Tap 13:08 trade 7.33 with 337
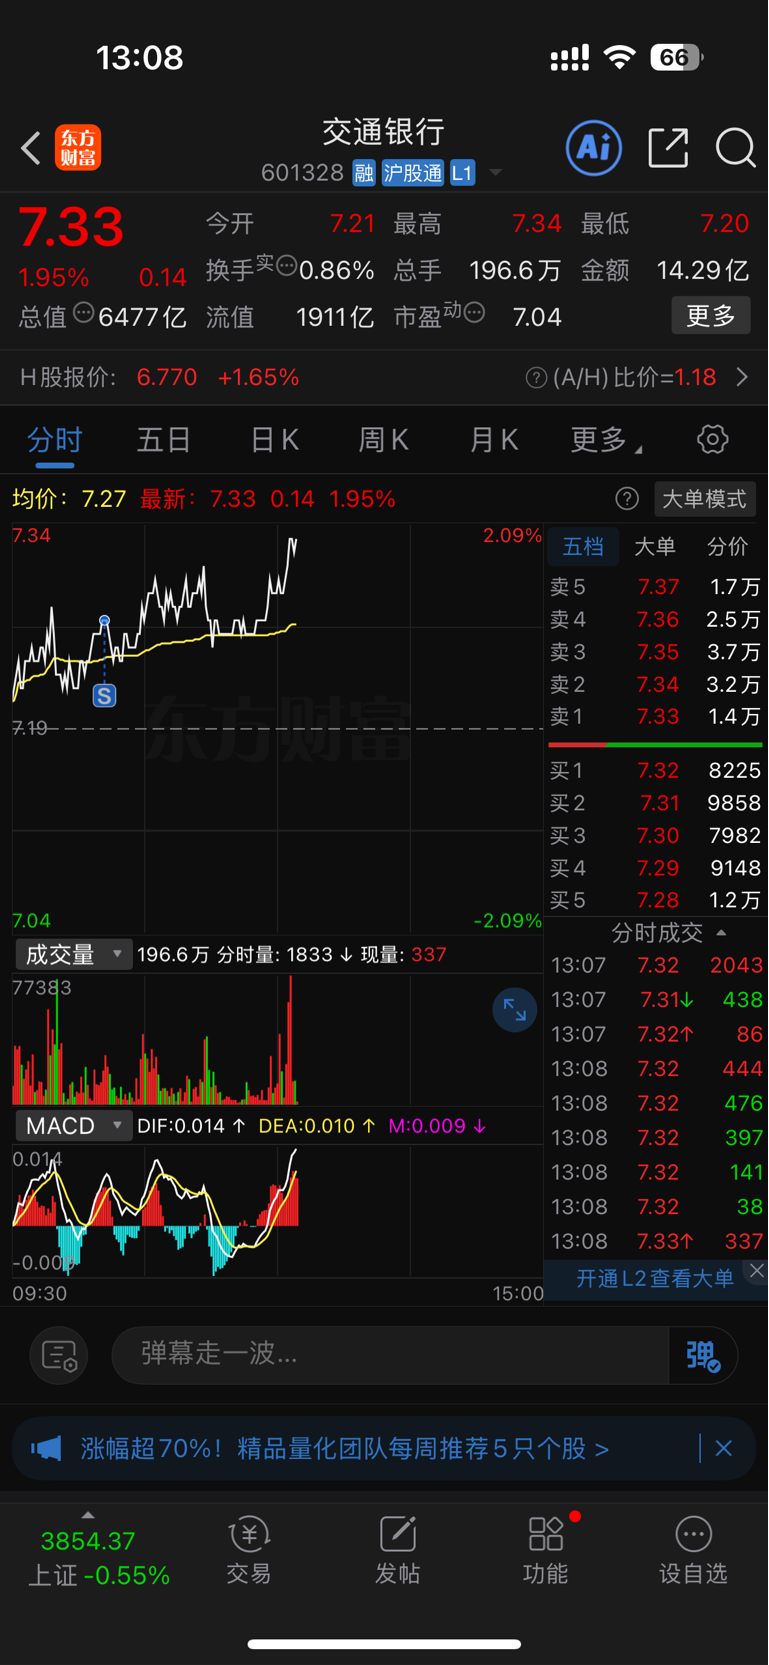The image size is (769, 1665). pyautogui.click(x=656, y=1241)
